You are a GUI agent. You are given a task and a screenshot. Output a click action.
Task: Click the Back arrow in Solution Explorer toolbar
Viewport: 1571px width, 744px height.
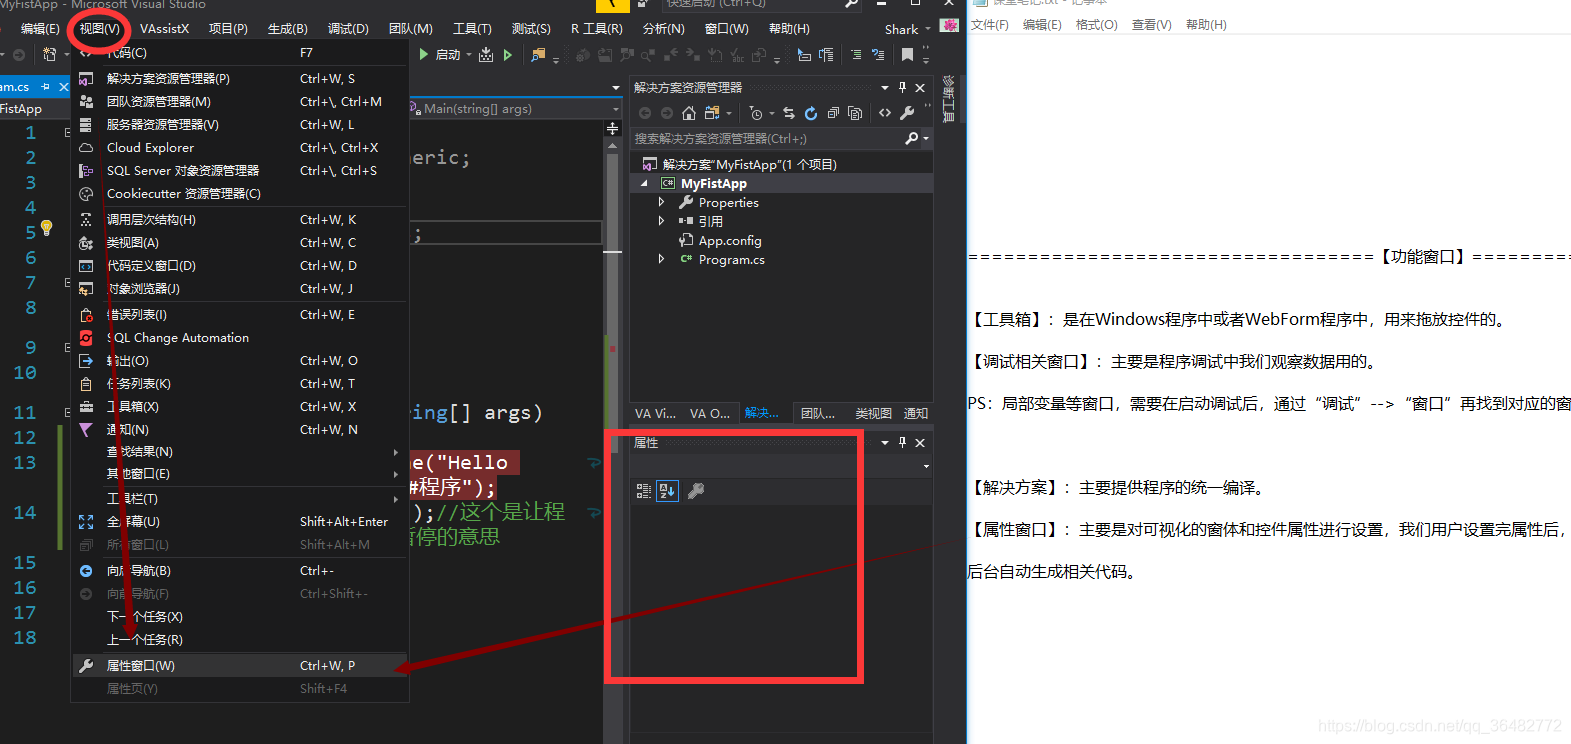[x=645, y=113]
